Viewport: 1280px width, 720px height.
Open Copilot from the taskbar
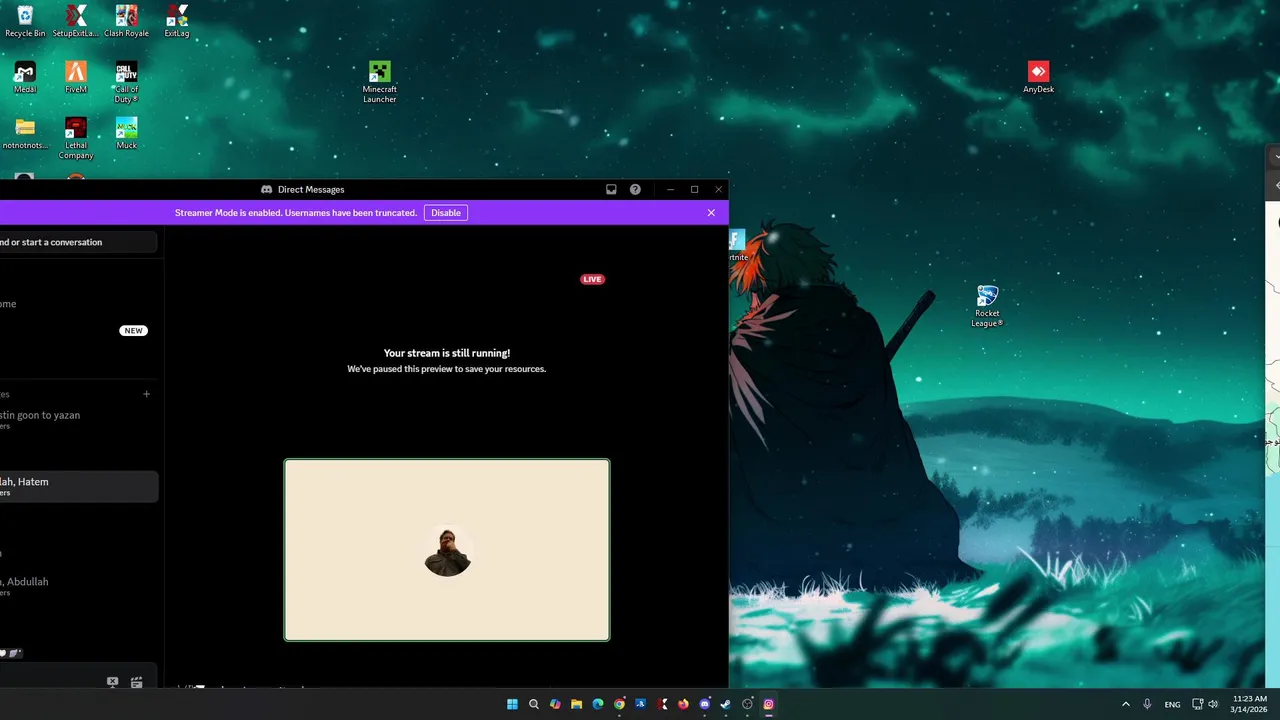[x=555, y=704]
